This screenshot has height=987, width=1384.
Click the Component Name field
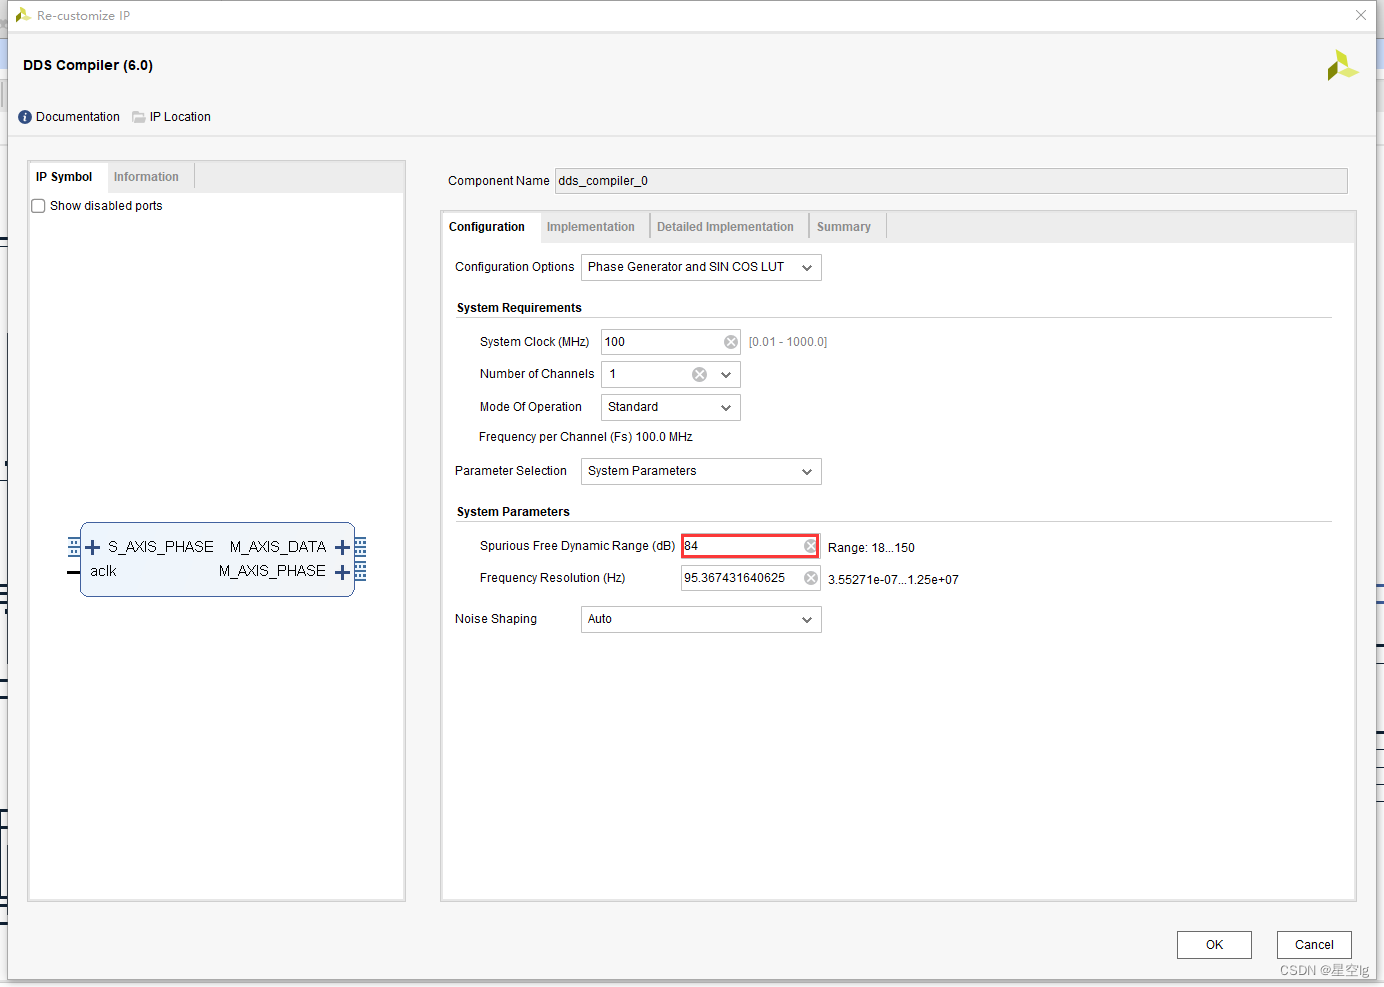tap(951, 181)
